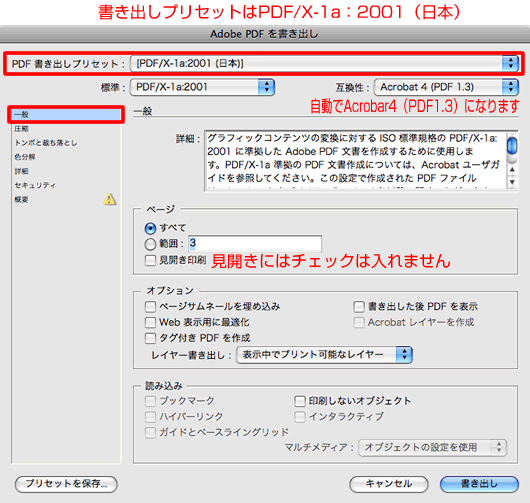Image resolution: width=530 pixels, height=503 pixels.
Task: Select トンボと裁ち落とし category
Action: tap(66, 143)
